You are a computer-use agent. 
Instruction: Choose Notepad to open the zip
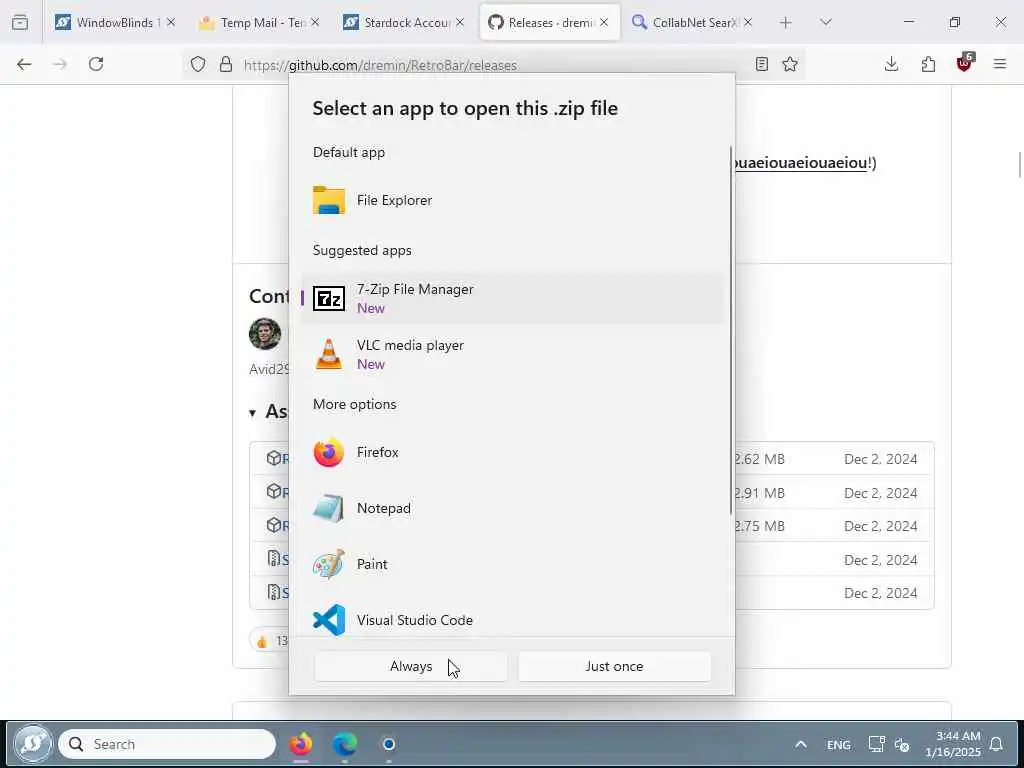[513, 508]
